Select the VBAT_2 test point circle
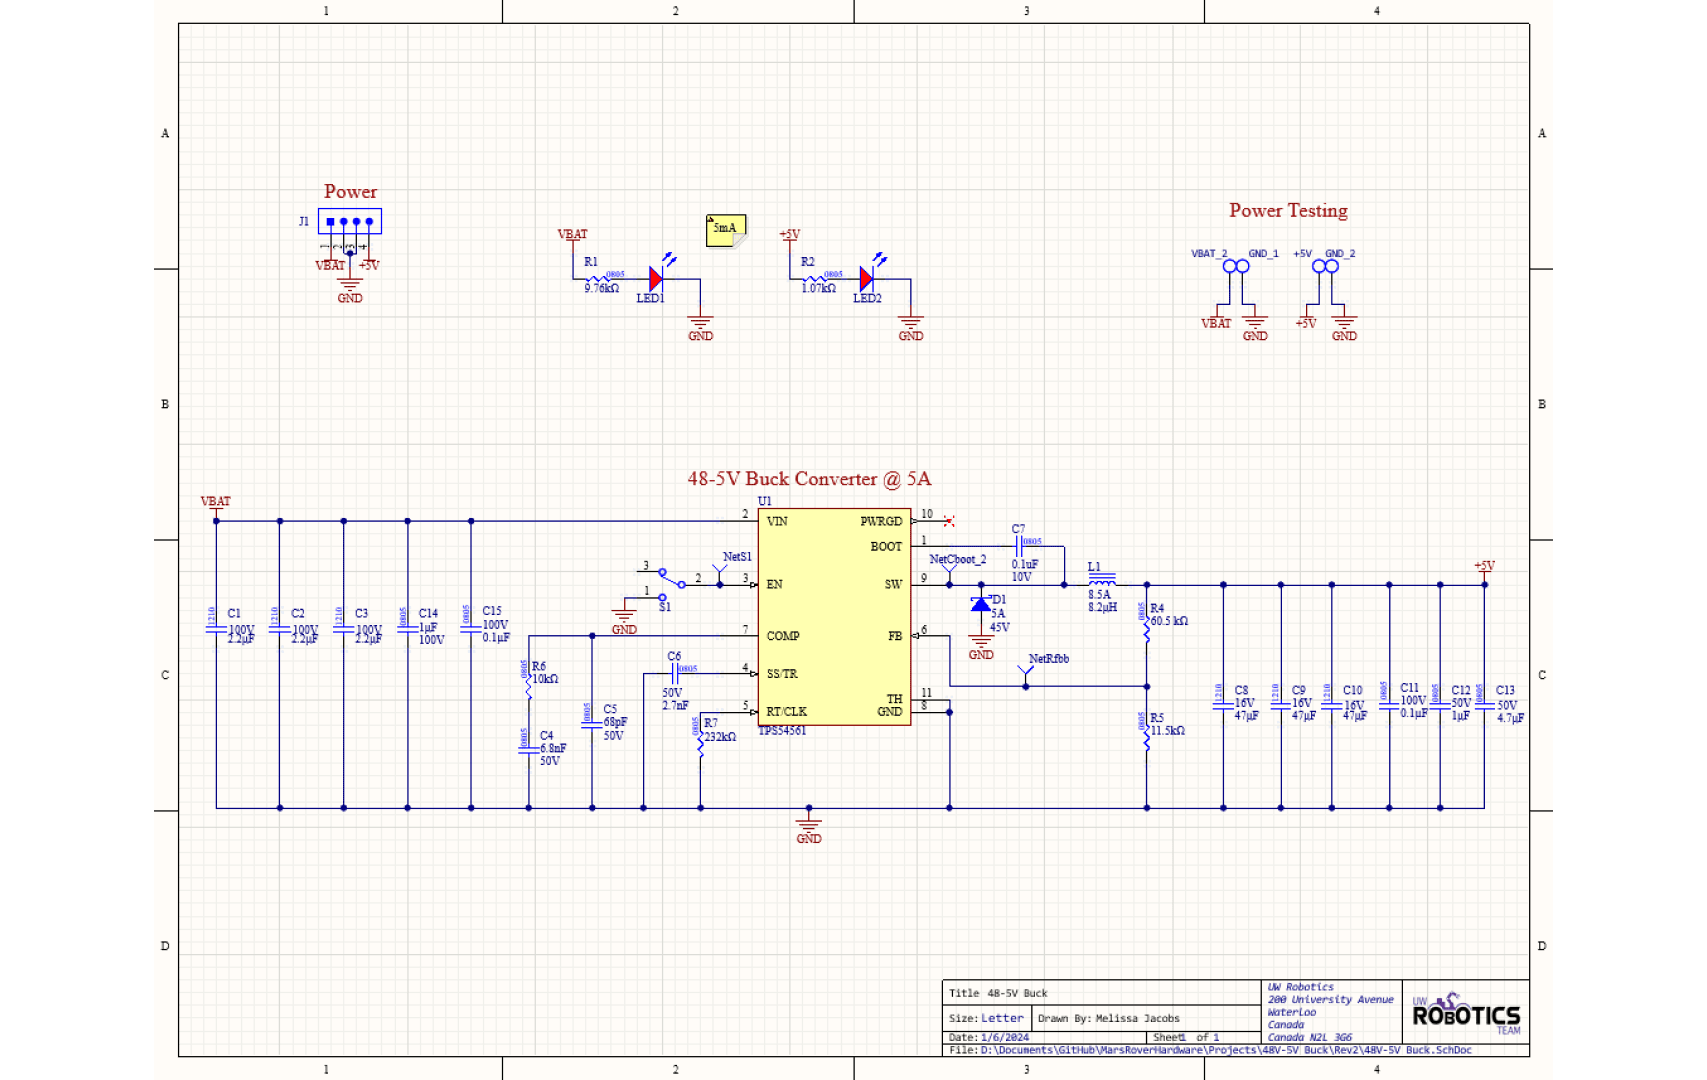1707x1080 pixels. click(1229, 267)
